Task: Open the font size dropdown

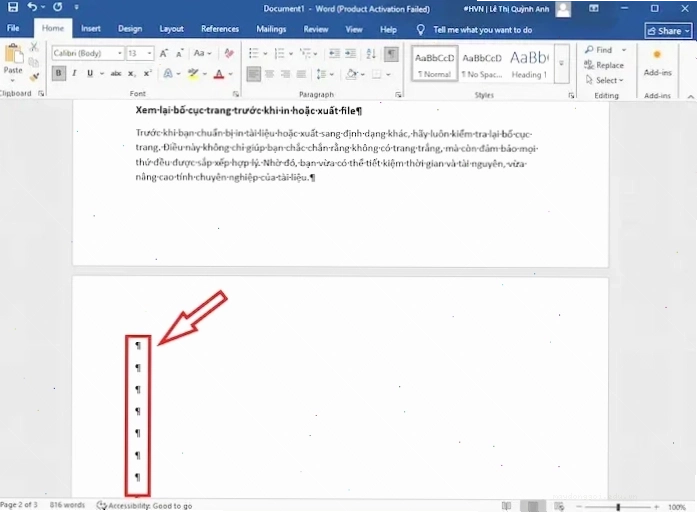Action: click(149, 53)
